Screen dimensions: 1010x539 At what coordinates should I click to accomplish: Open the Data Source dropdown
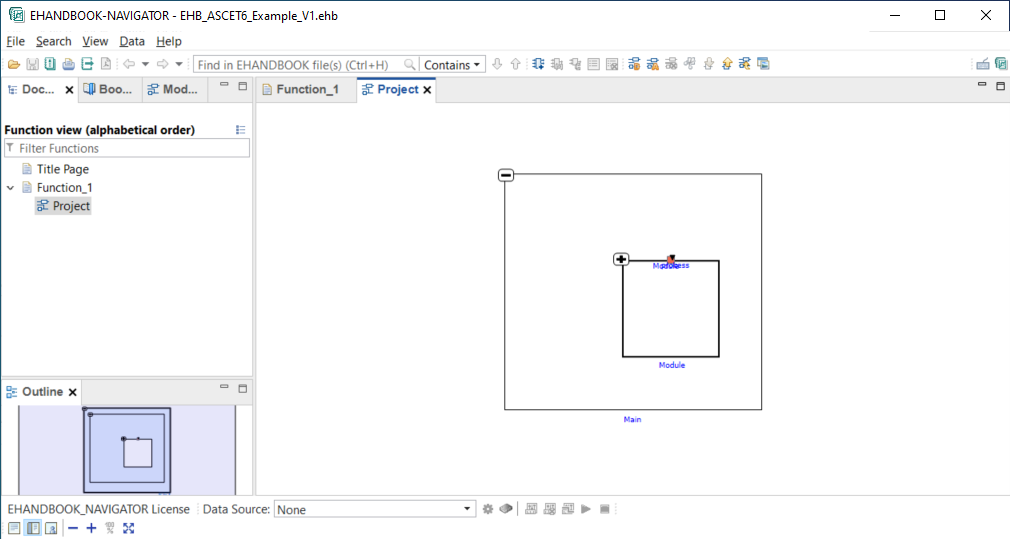375,509
